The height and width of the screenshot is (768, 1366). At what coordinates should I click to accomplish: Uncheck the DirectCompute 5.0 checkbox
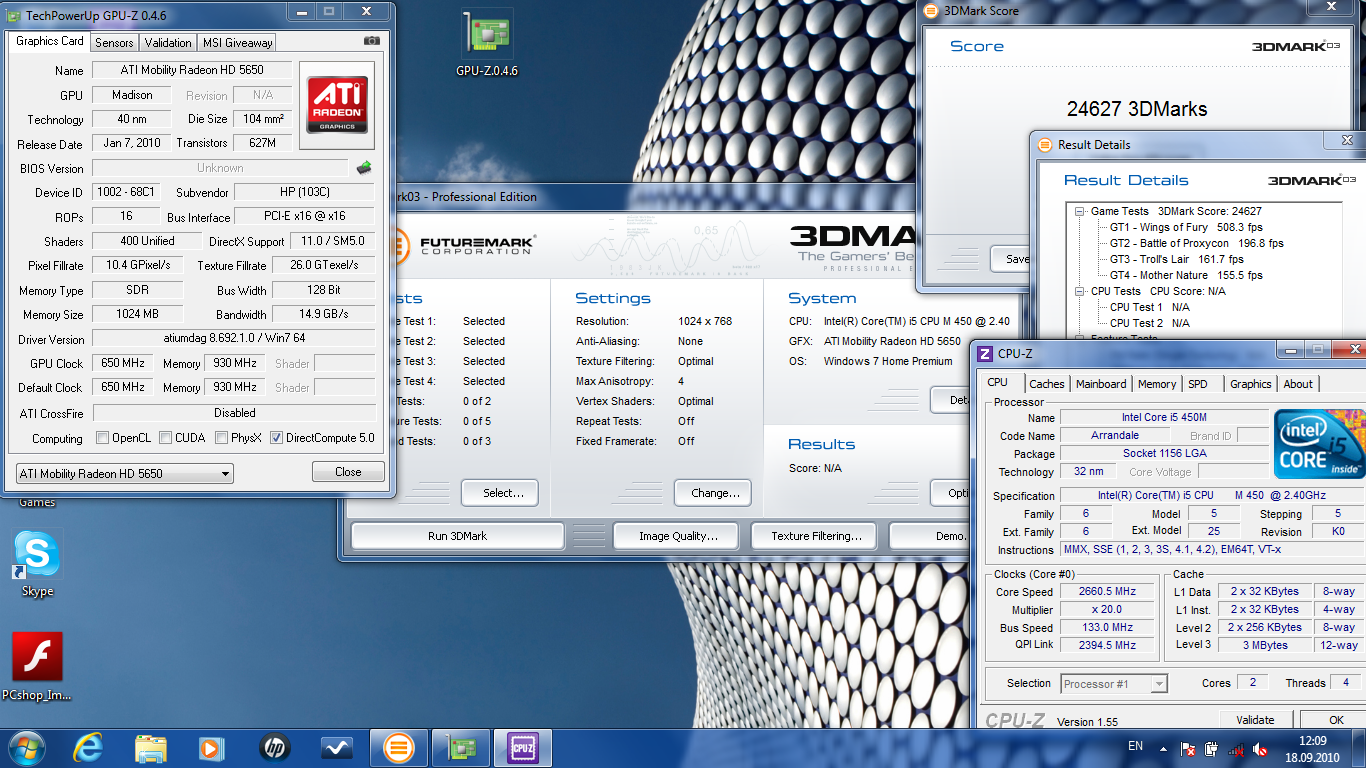point(276,438)
